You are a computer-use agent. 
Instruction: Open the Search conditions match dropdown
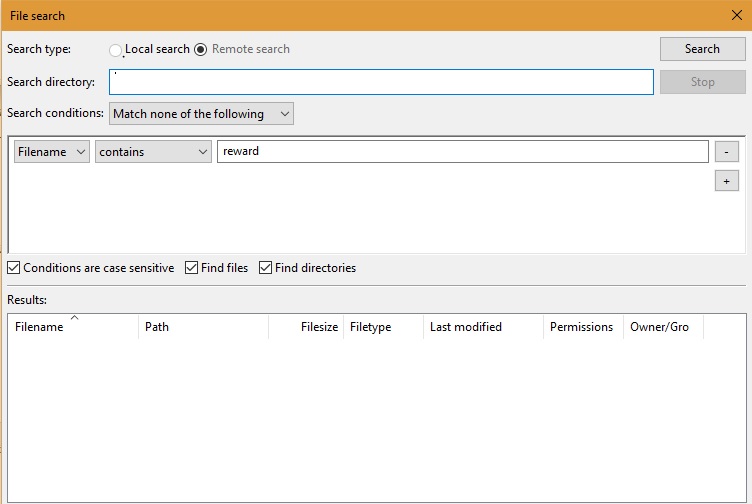[x=201, y=114]
